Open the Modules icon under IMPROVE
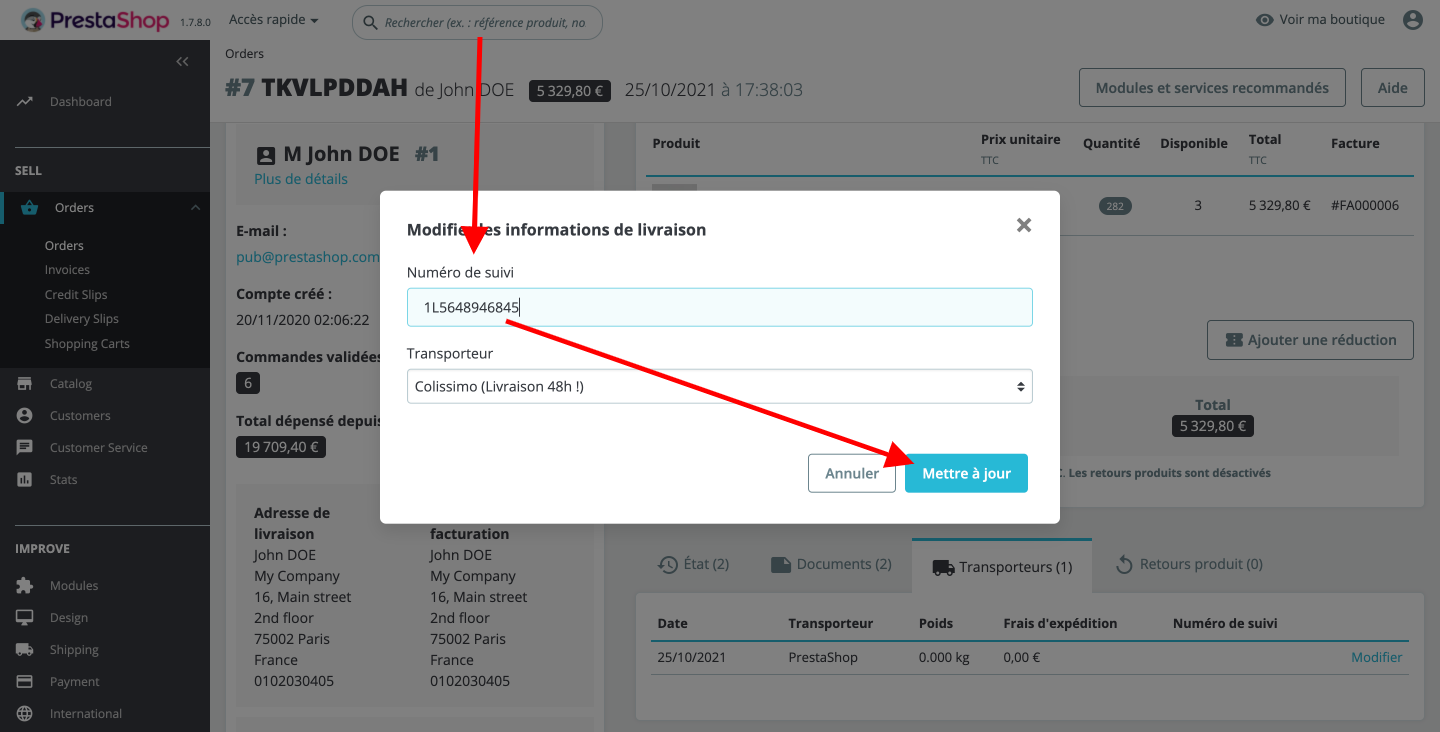 [x=22, y=585]
